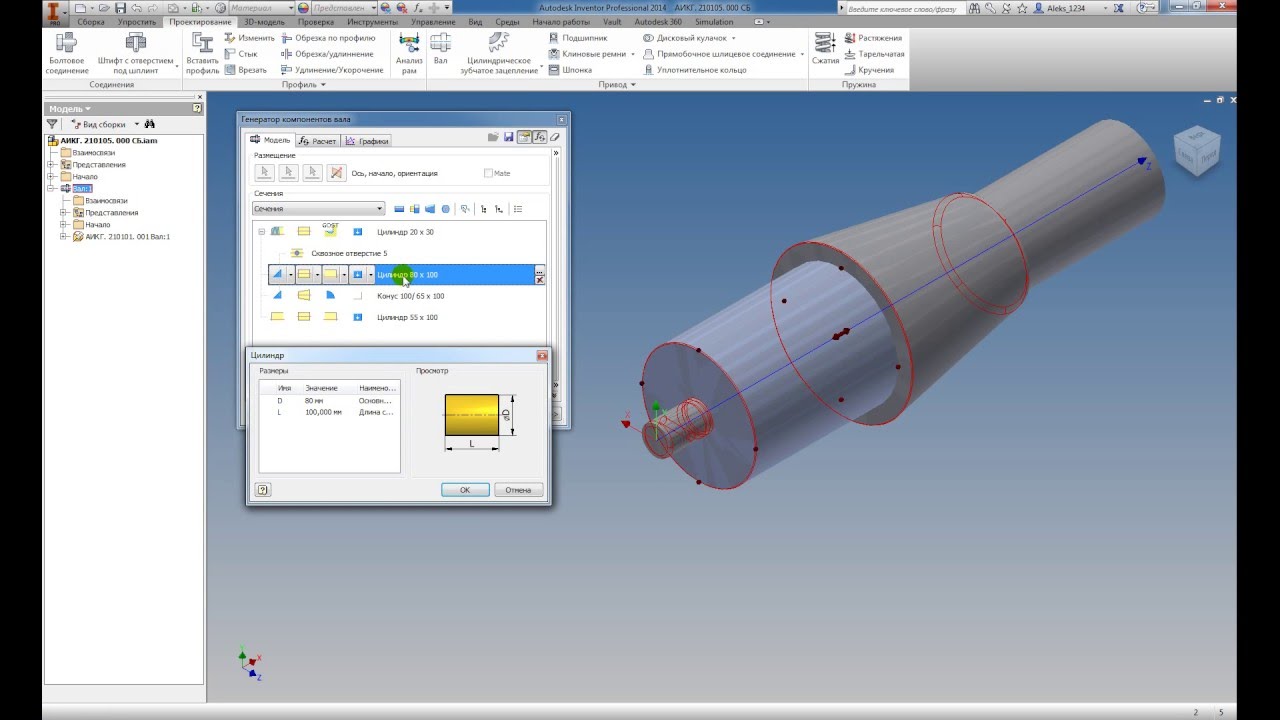
Task: Select the Кручения spring tool
Action: click(869, 70)
